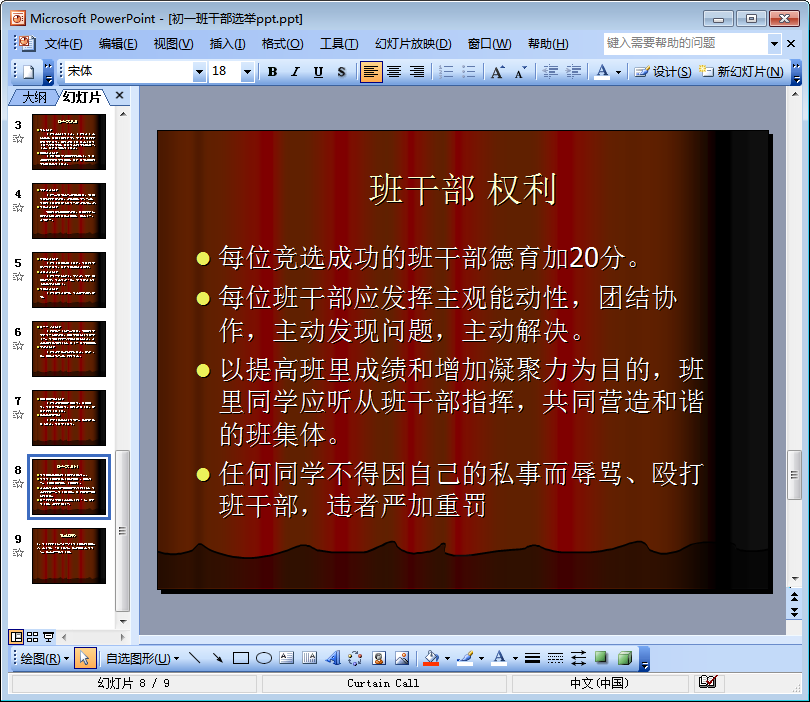
Task: Select slide 3 thumbnail
Action: [x=69, y=142]
